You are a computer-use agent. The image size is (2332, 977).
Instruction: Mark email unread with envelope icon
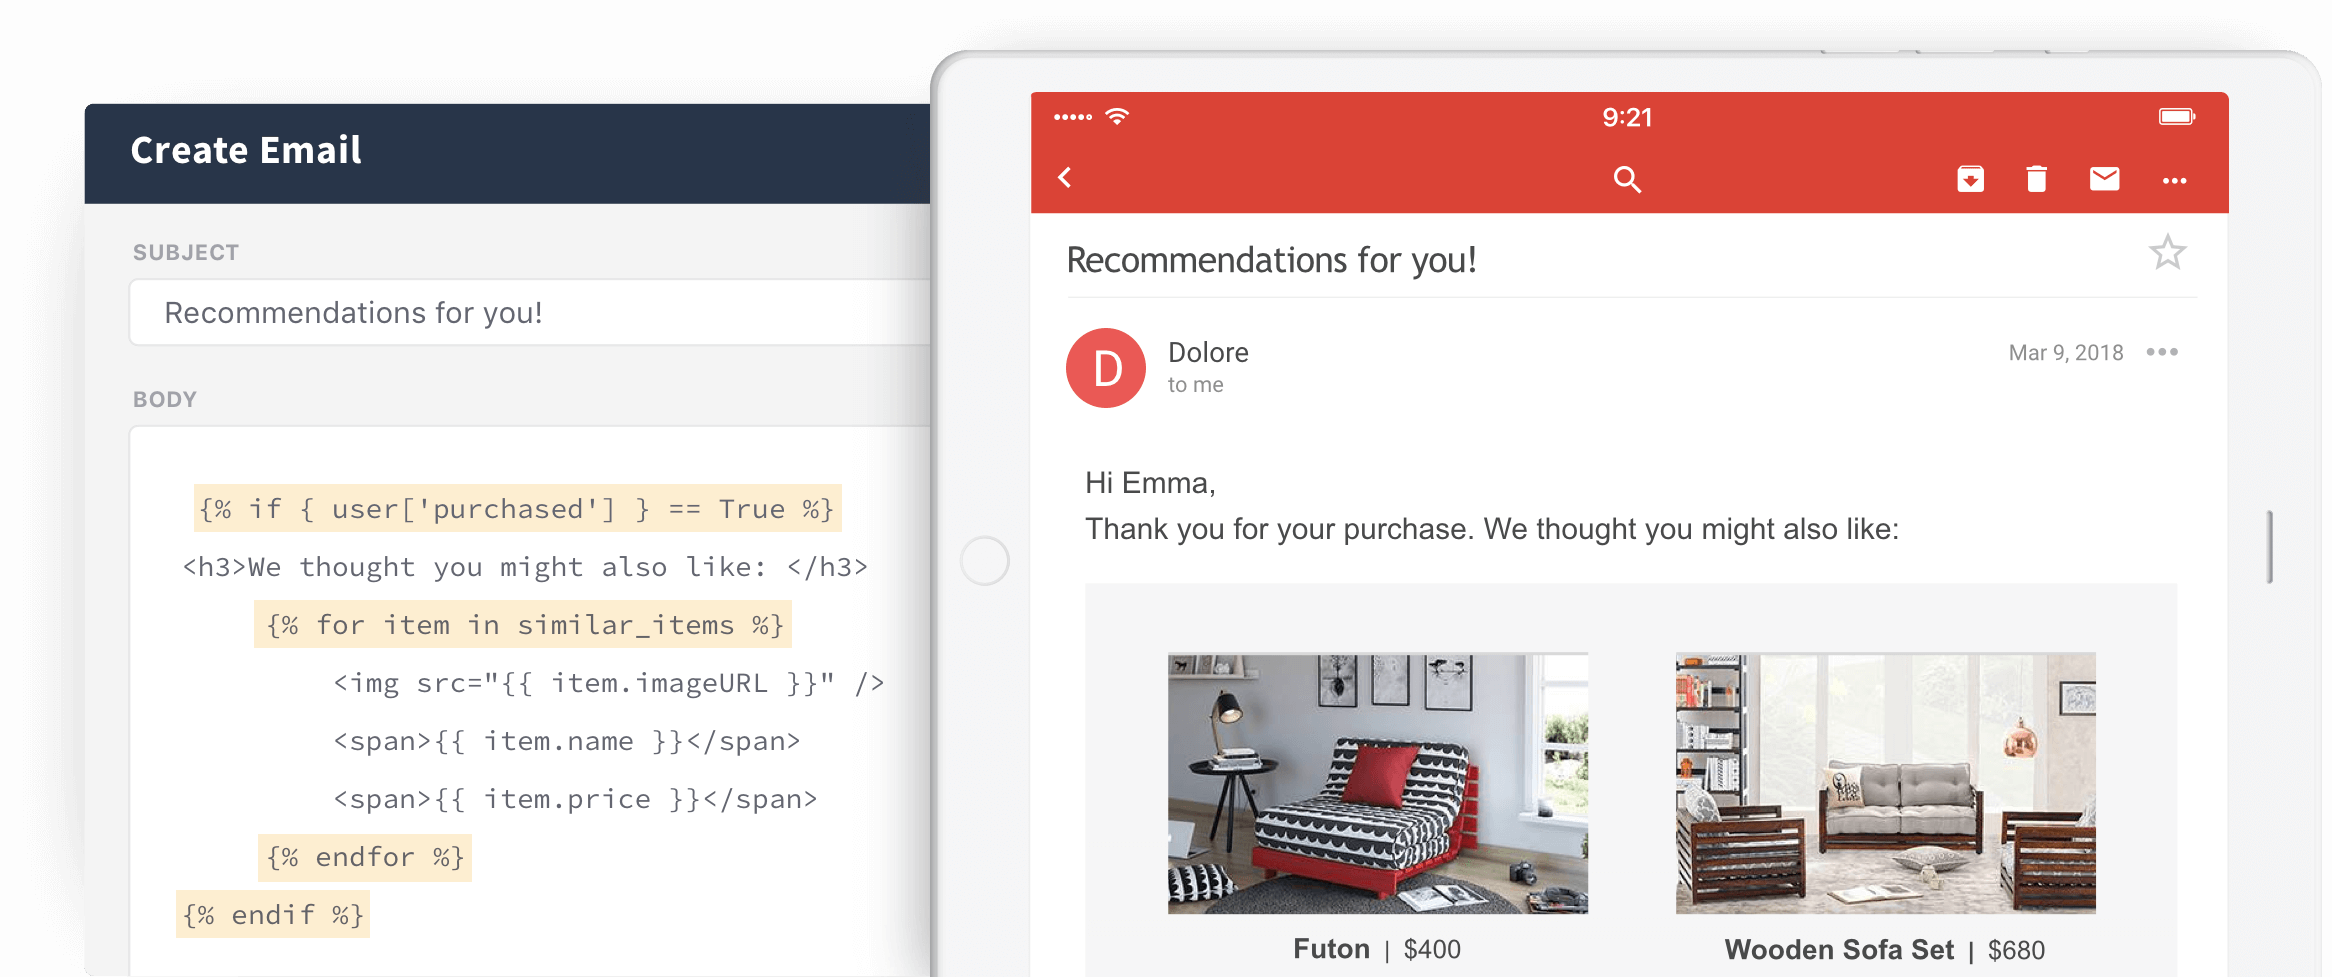2104,178
